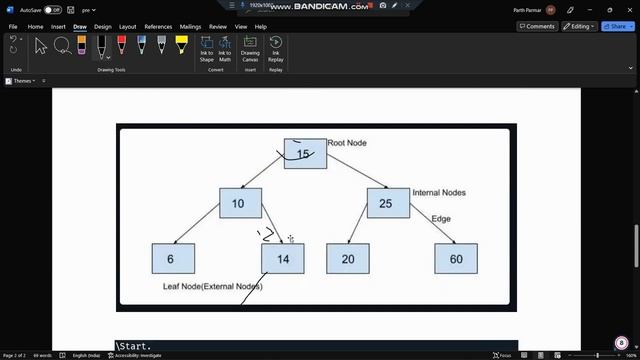Click the zoom out minus button
This screenshot has height=360, width=640.
(x=570, y=356)
